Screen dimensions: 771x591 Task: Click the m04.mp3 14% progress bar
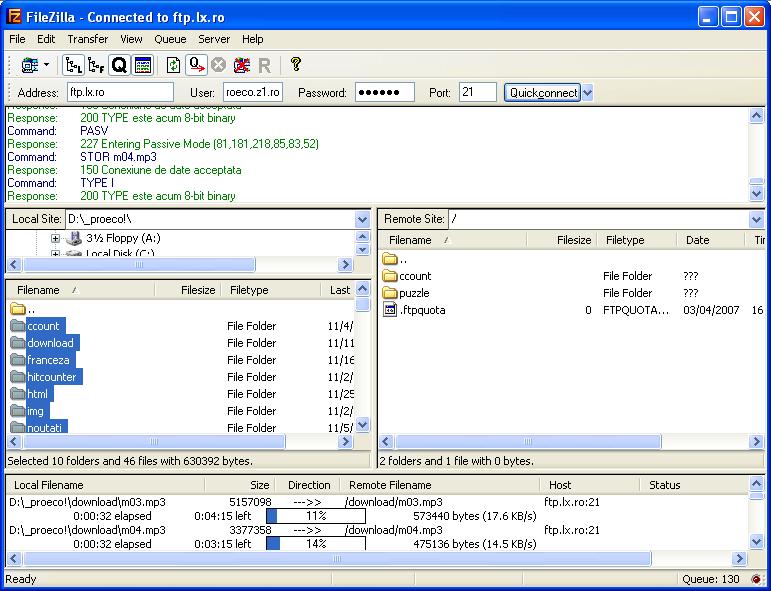point(316,544)
